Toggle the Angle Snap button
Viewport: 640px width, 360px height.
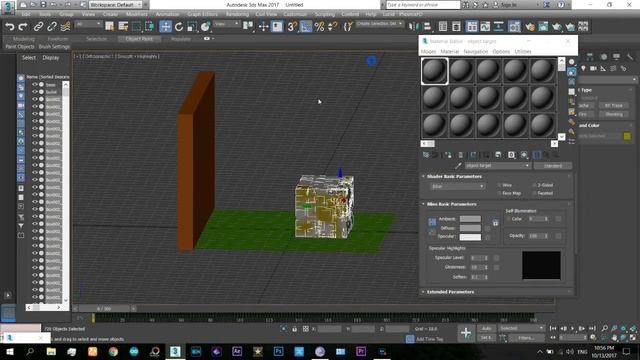(306, 27)
